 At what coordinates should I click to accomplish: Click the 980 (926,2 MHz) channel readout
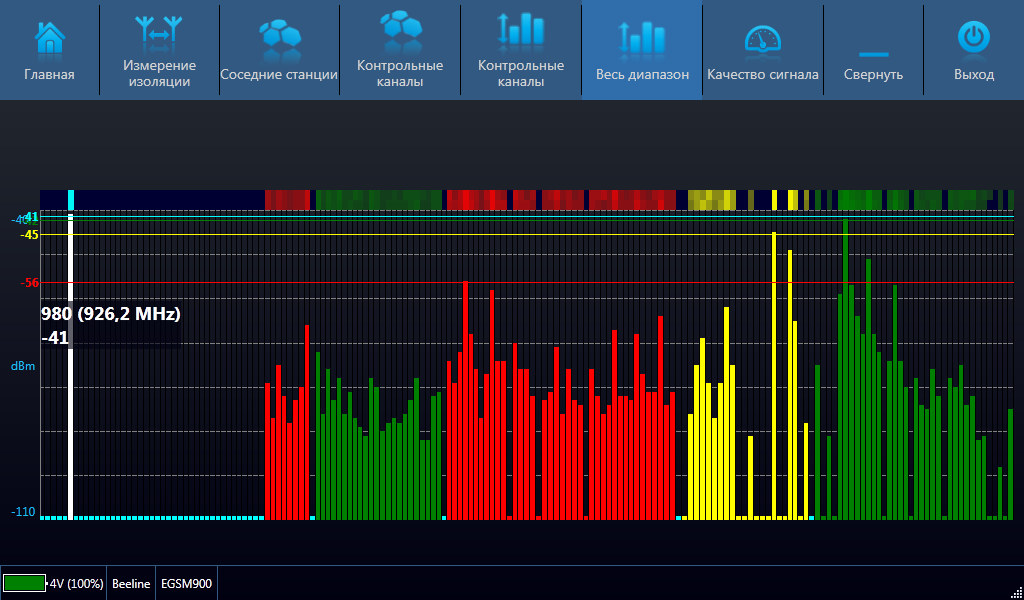[x=111, y=314]
